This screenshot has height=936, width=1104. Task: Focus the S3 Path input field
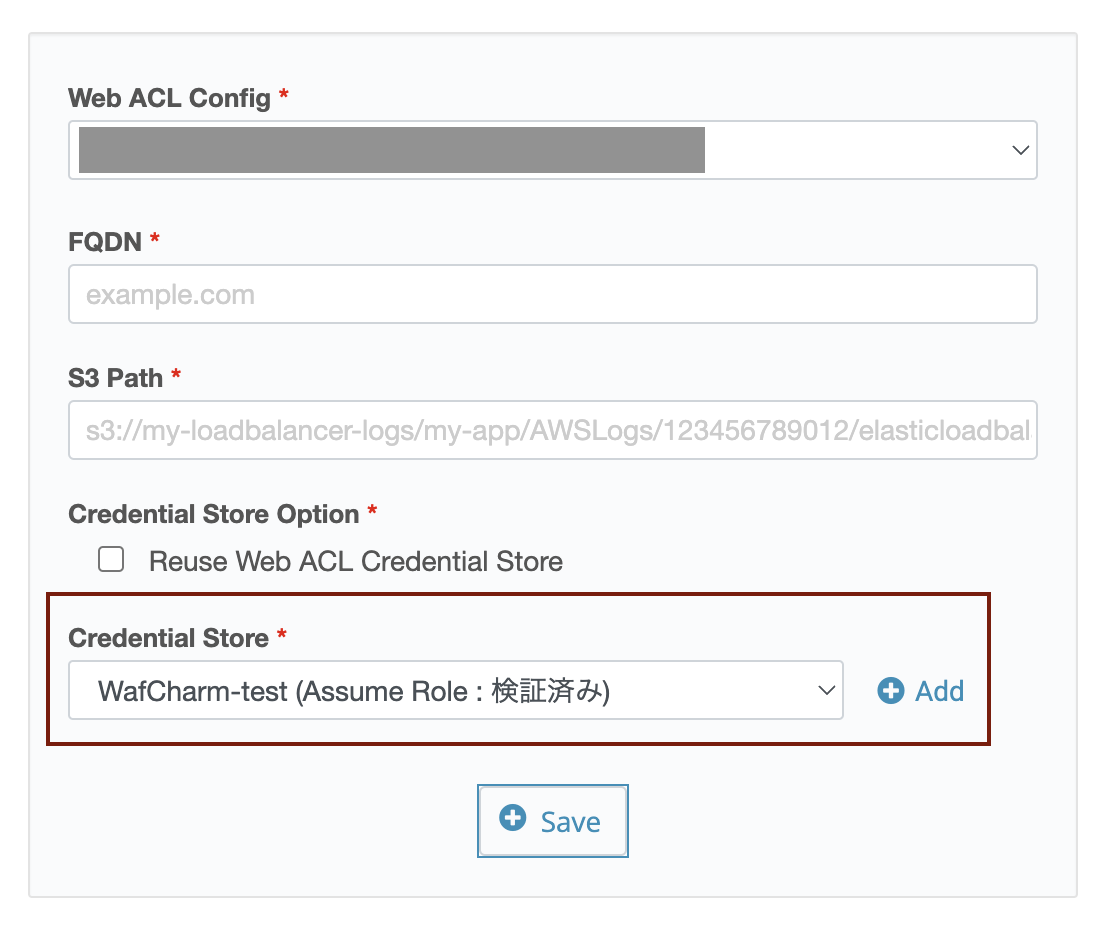[553, 430]
